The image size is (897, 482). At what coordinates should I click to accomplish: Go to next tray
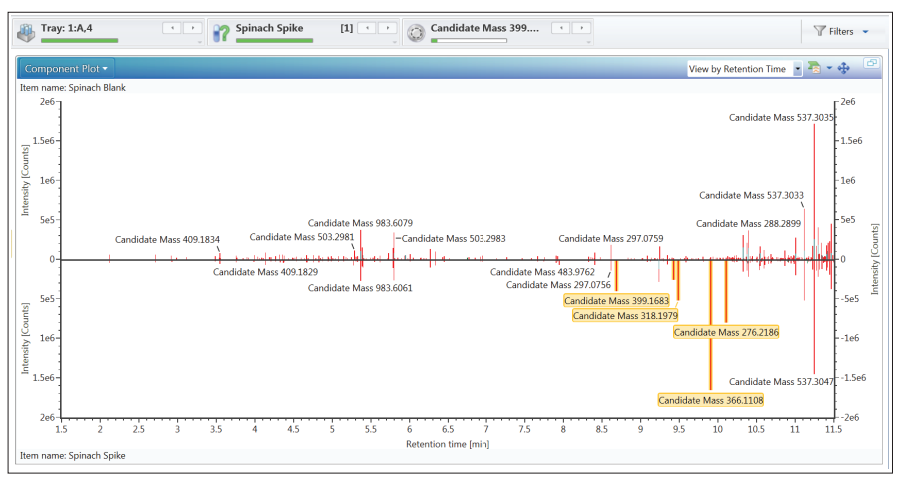(x=192, y=27)
